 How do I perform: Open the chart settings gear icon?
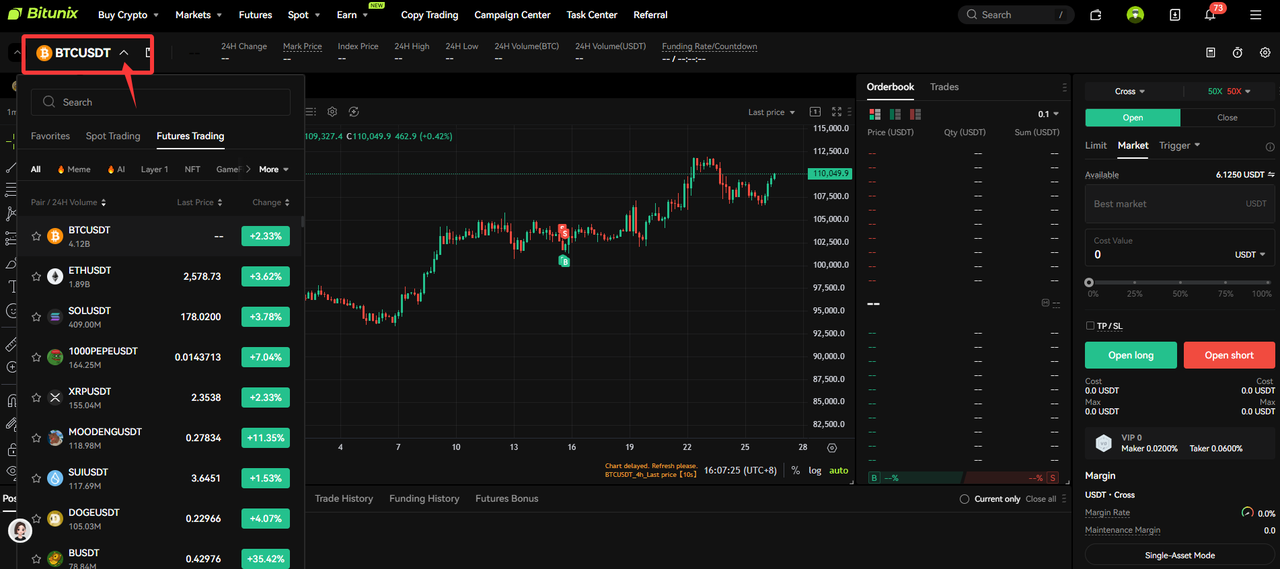(x=333, y=112)
